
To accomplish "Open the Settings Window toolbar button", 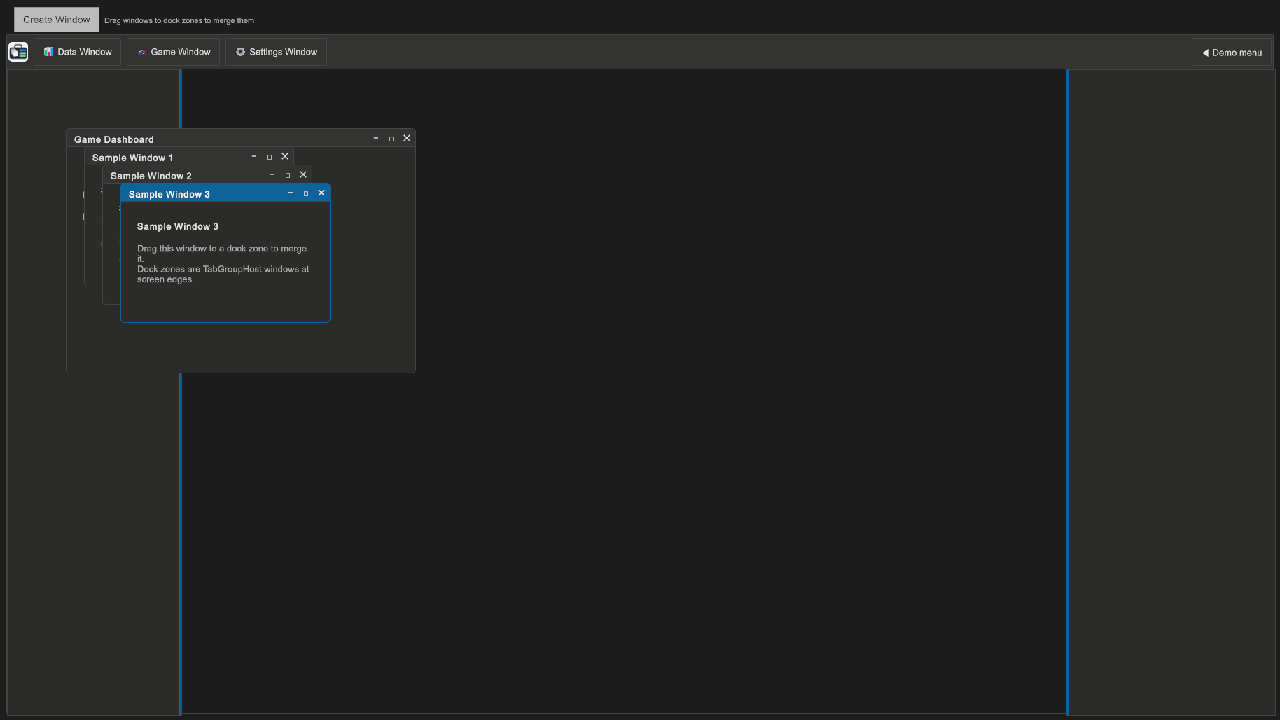I will tap(277, 52).
